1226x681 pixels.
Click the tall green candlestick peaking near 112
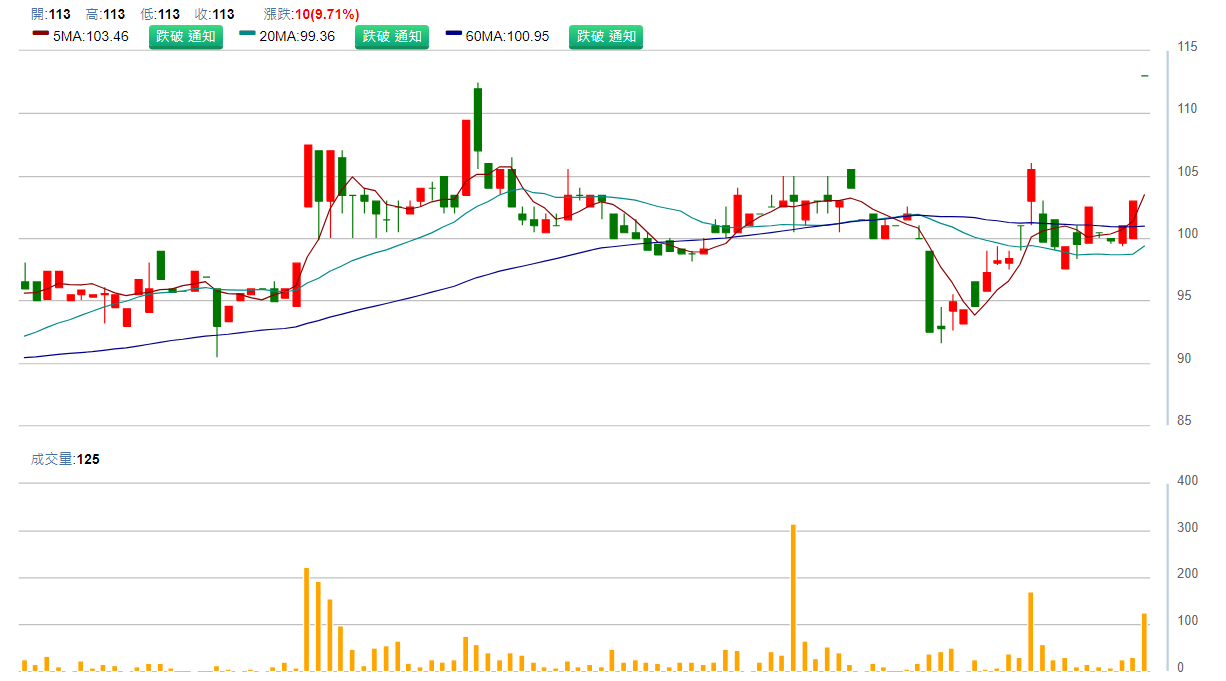[478, 120]
